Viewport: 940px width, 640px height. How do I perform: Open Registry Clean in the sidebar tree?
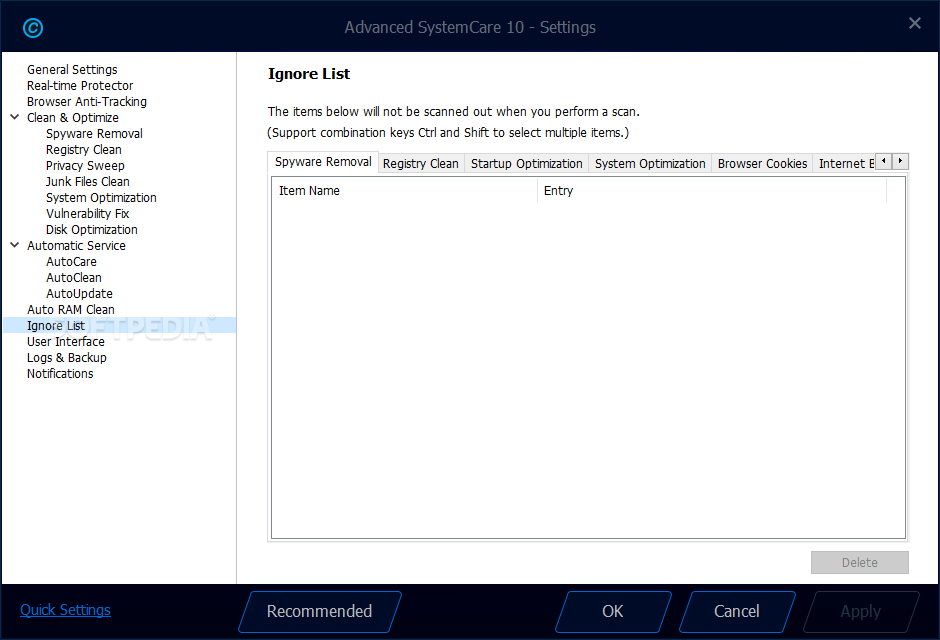point(83,150)
